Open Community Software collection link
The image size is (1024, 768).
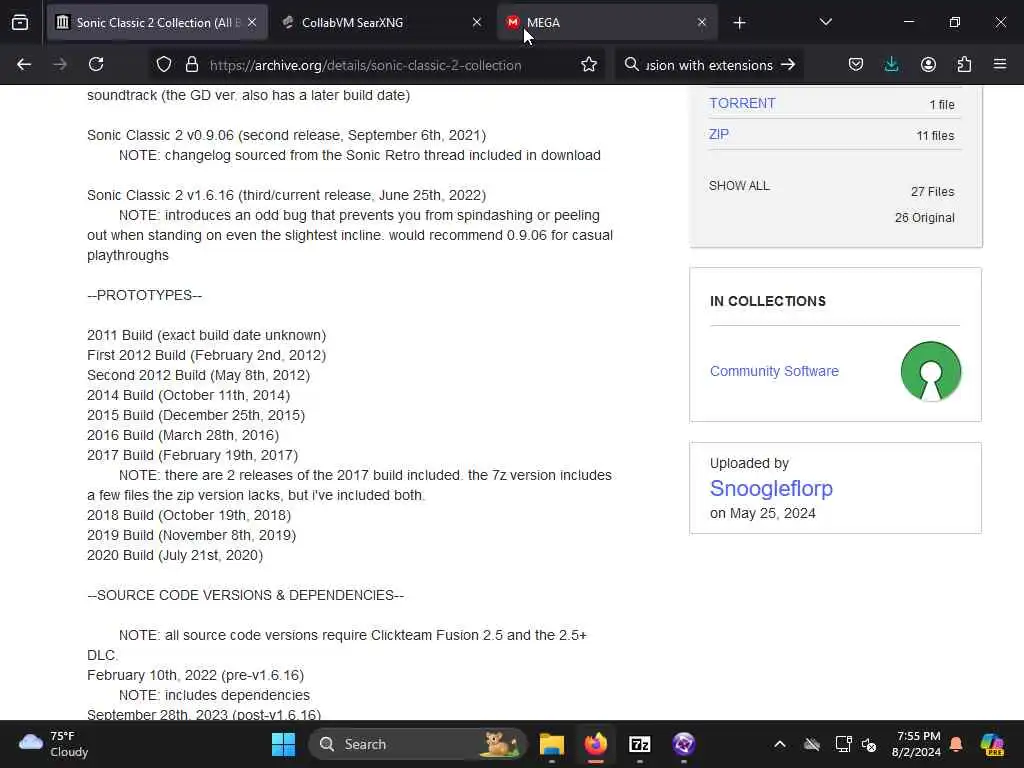[x=774, y=371]
